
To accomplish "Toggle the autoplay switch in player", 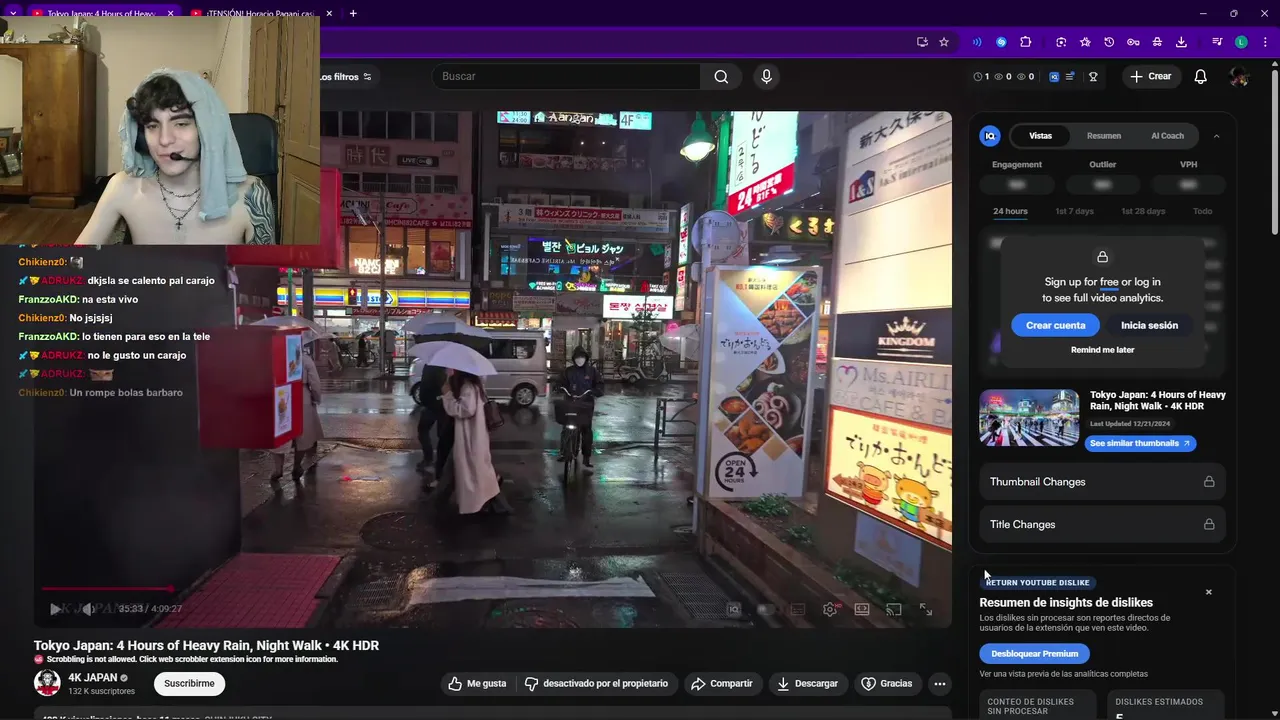I will tap(766, 609).
